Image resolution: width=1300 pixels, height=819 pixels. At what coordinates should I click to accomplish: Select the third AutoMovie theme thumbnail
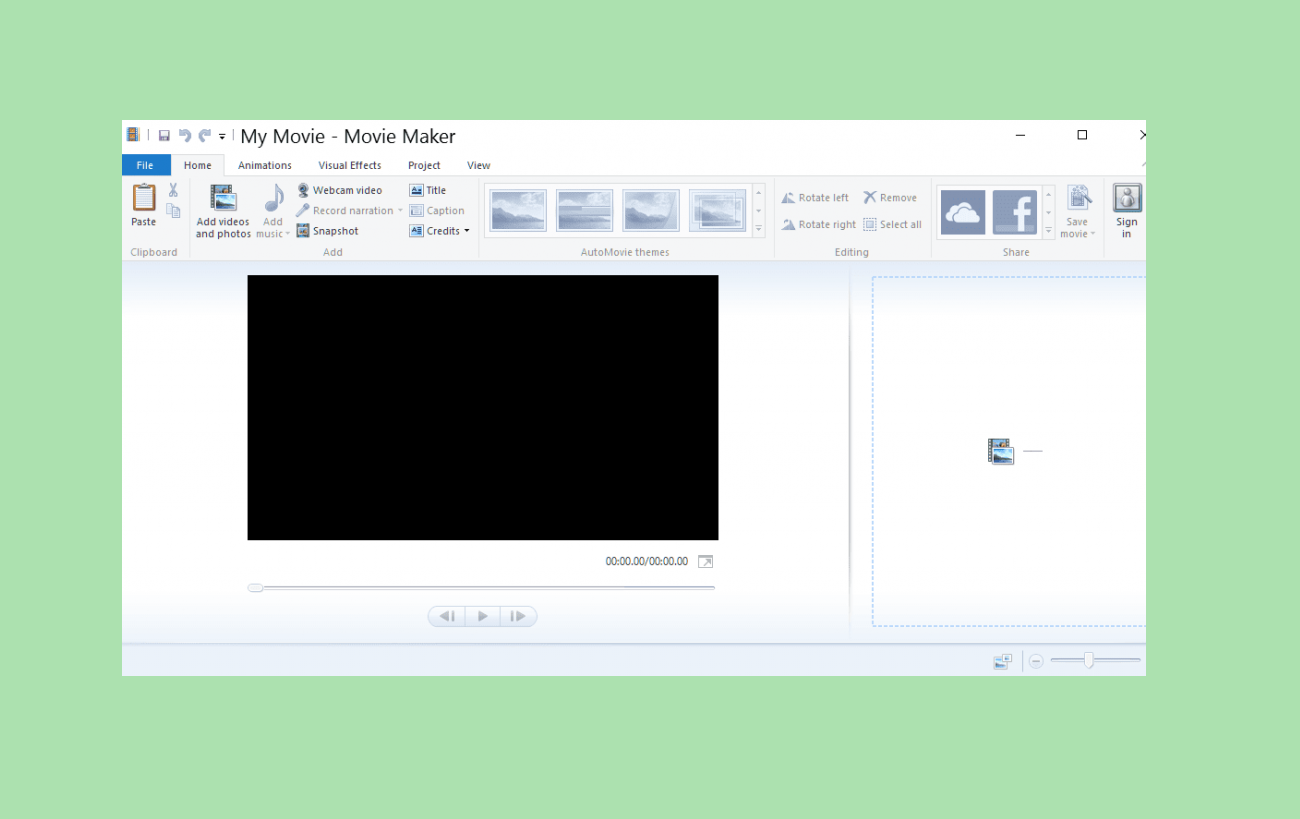tap(651, 210)
